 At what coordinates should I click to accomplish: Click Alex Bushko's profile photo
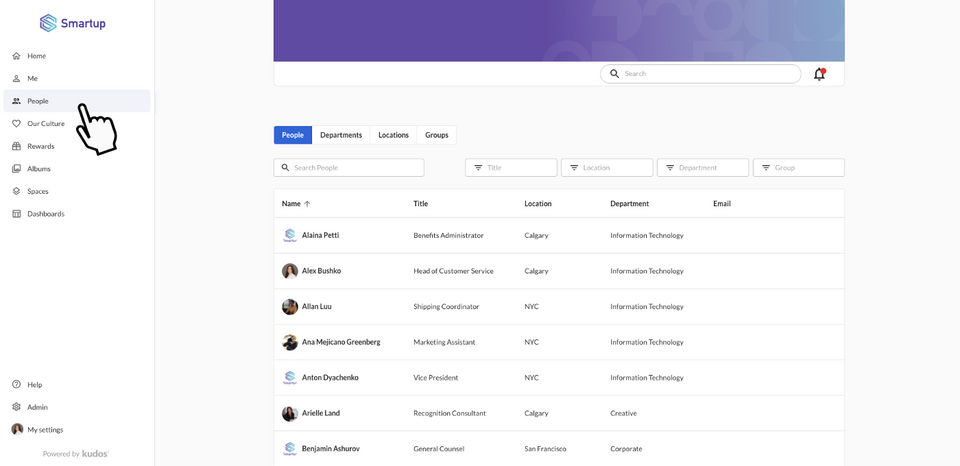[290, 271]
